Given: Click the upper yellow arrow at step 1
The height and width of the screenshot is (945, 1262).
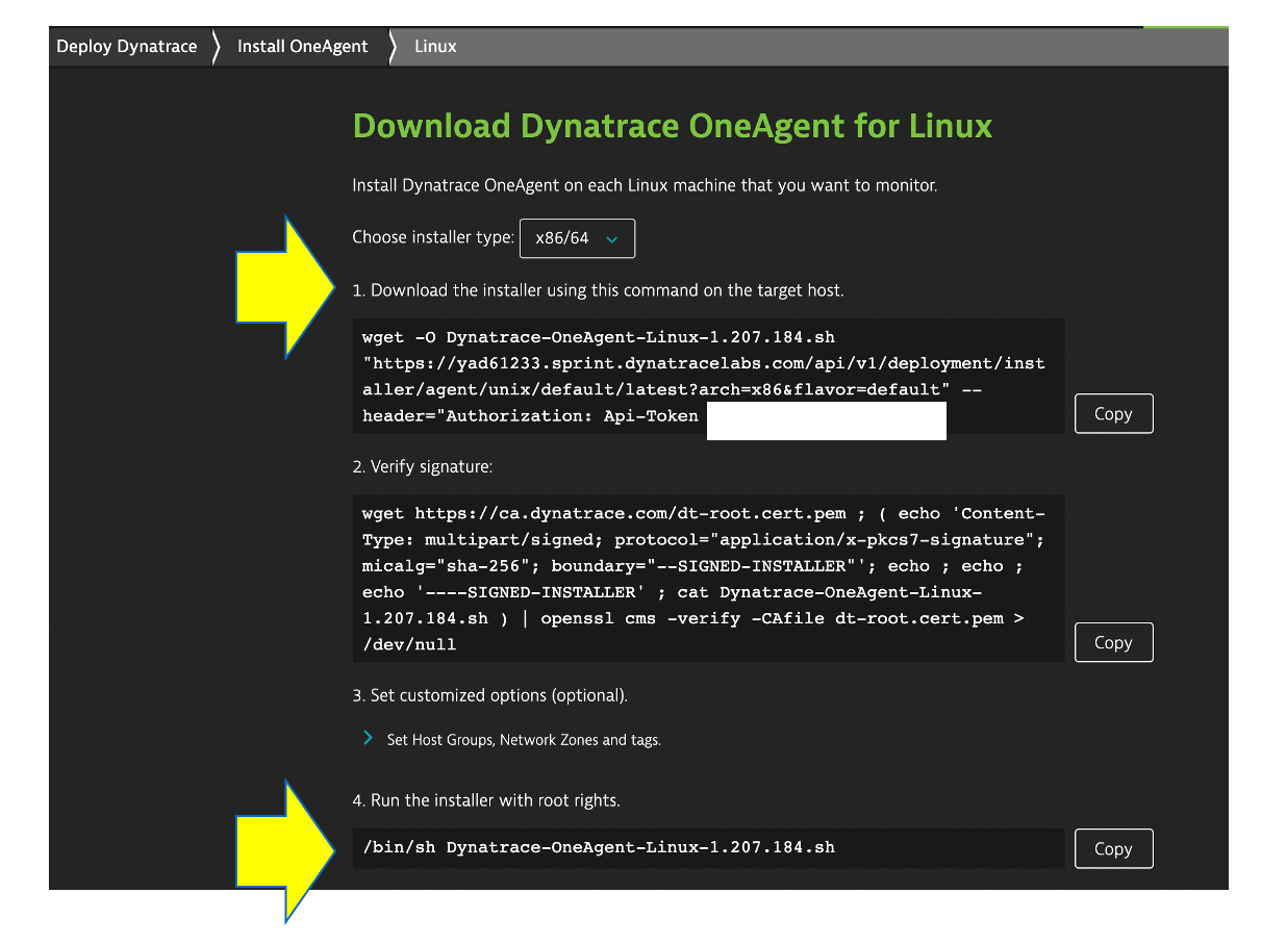Looking at the screenshot, I should (285, 288).
